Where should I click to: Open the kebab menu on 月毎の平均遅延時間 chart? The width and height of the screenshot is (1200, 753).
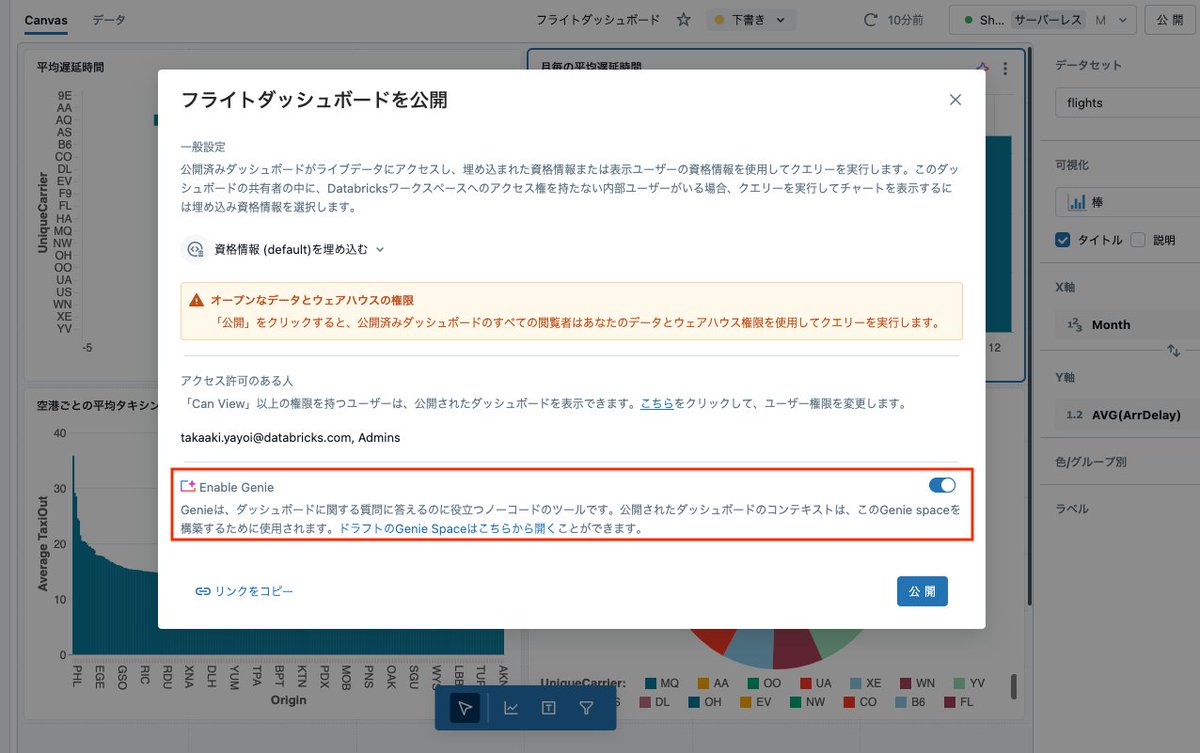[1005, 68]
